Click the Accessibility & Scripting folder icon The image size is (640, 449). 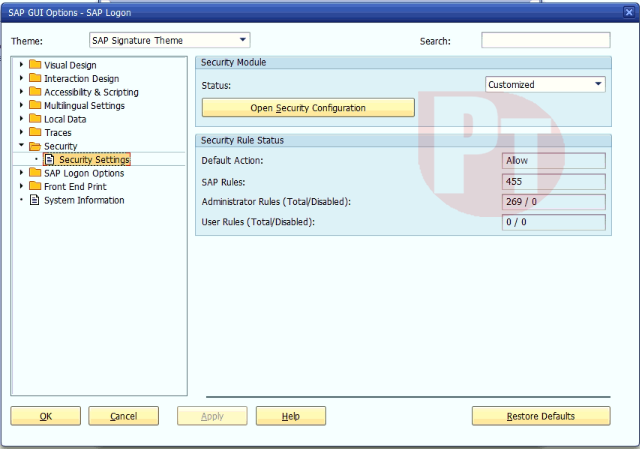tap(35, 91)
